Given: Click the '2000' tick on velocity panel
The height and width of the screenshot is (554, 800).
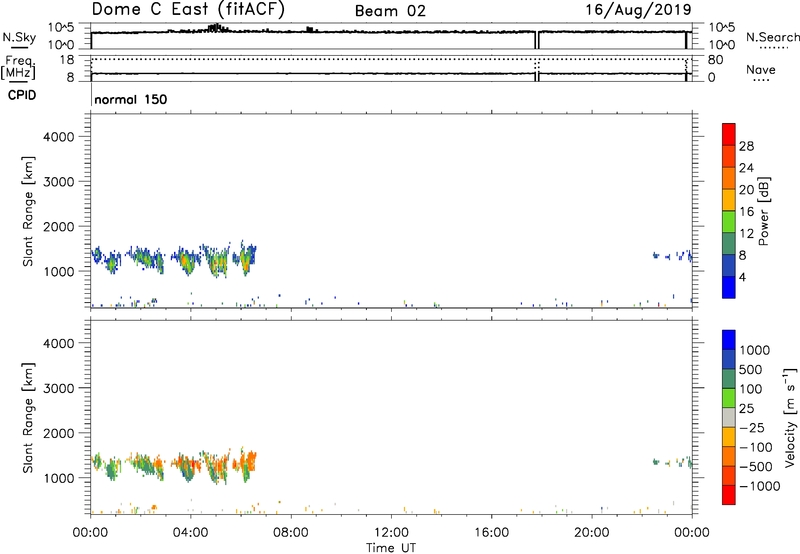Looking at the screenshot, I should [x=59, y=433].
